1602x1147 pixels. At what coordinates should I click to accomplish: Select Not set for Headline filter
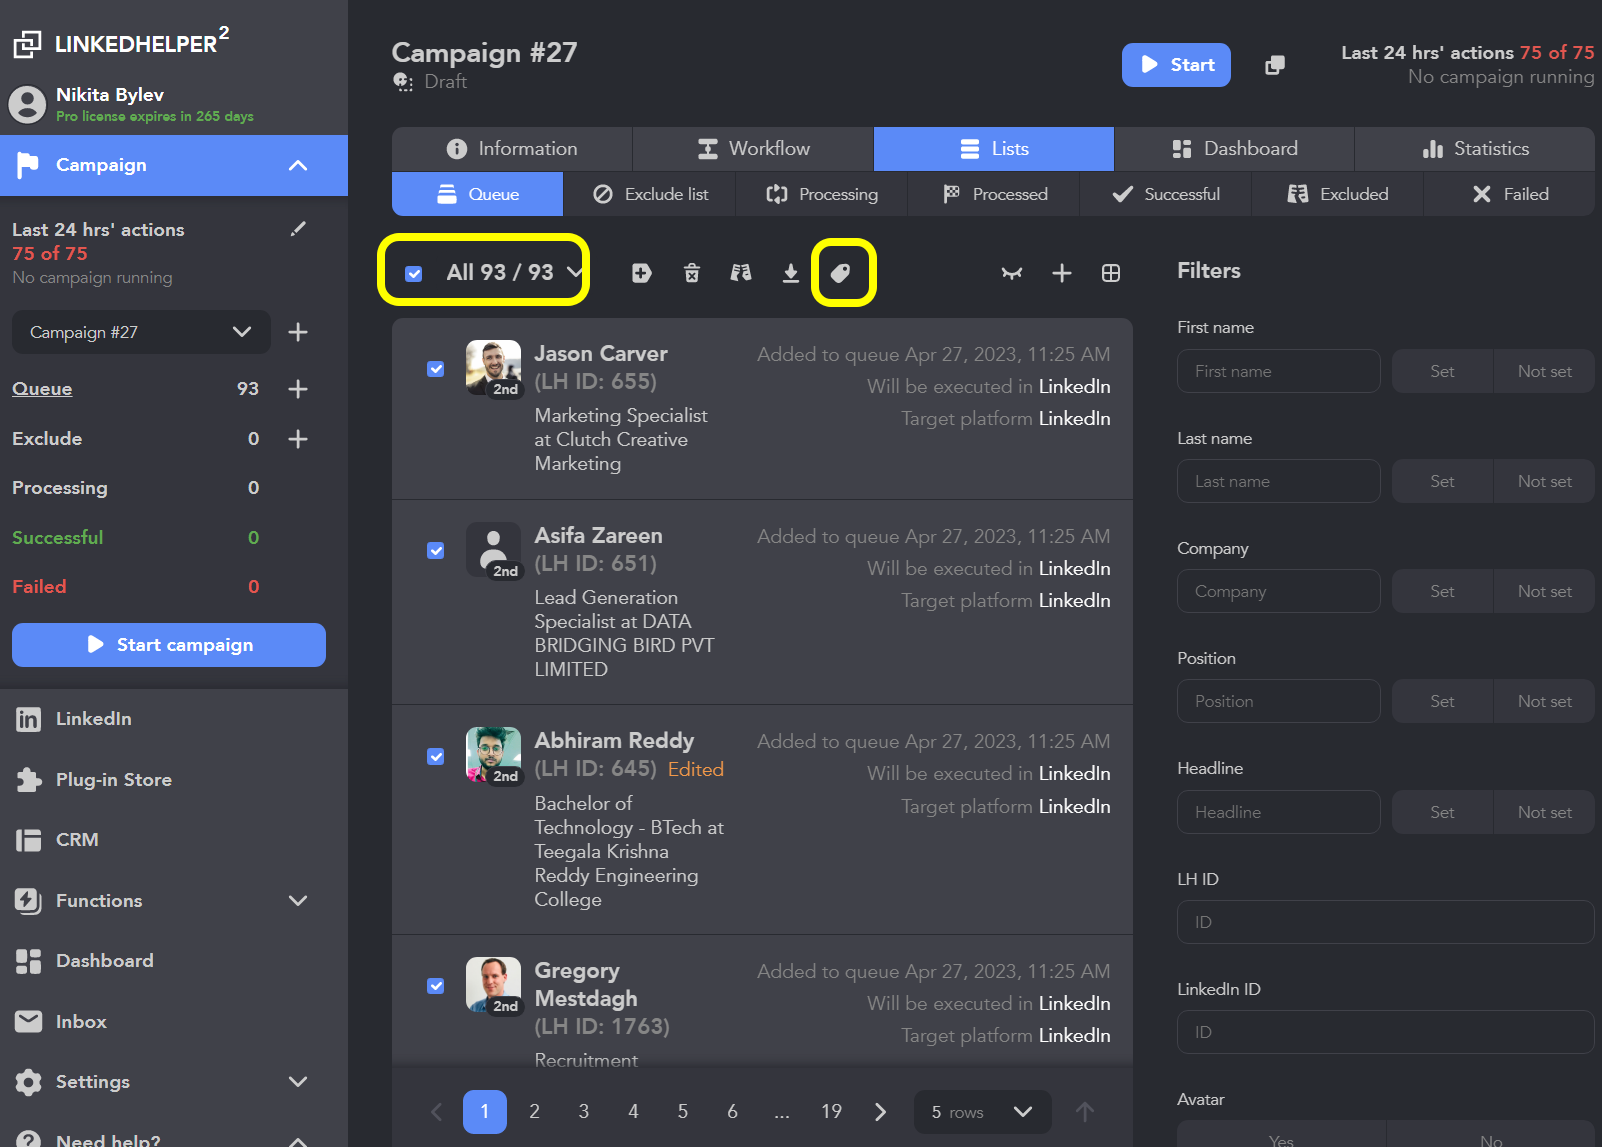[x=1544, y=812]
